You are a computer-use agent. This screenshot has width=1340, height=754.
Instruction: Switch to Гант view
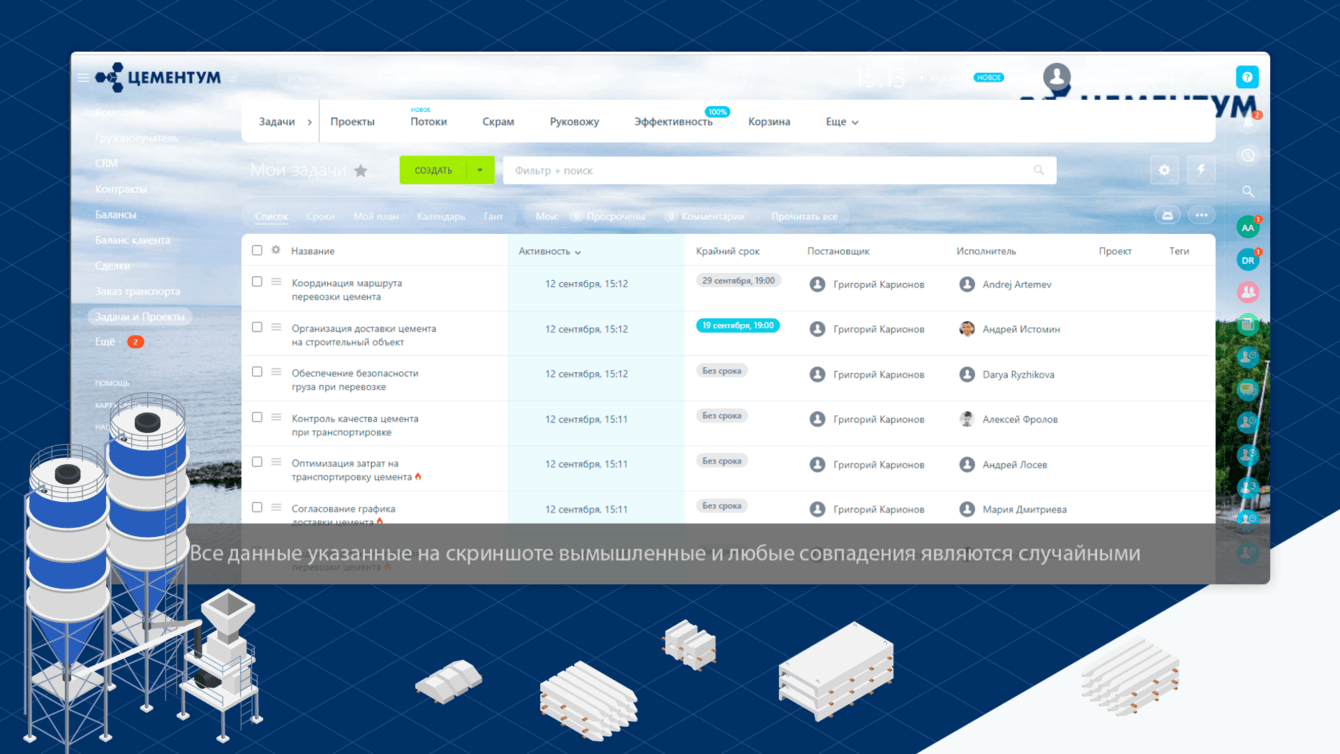(493, 216)
